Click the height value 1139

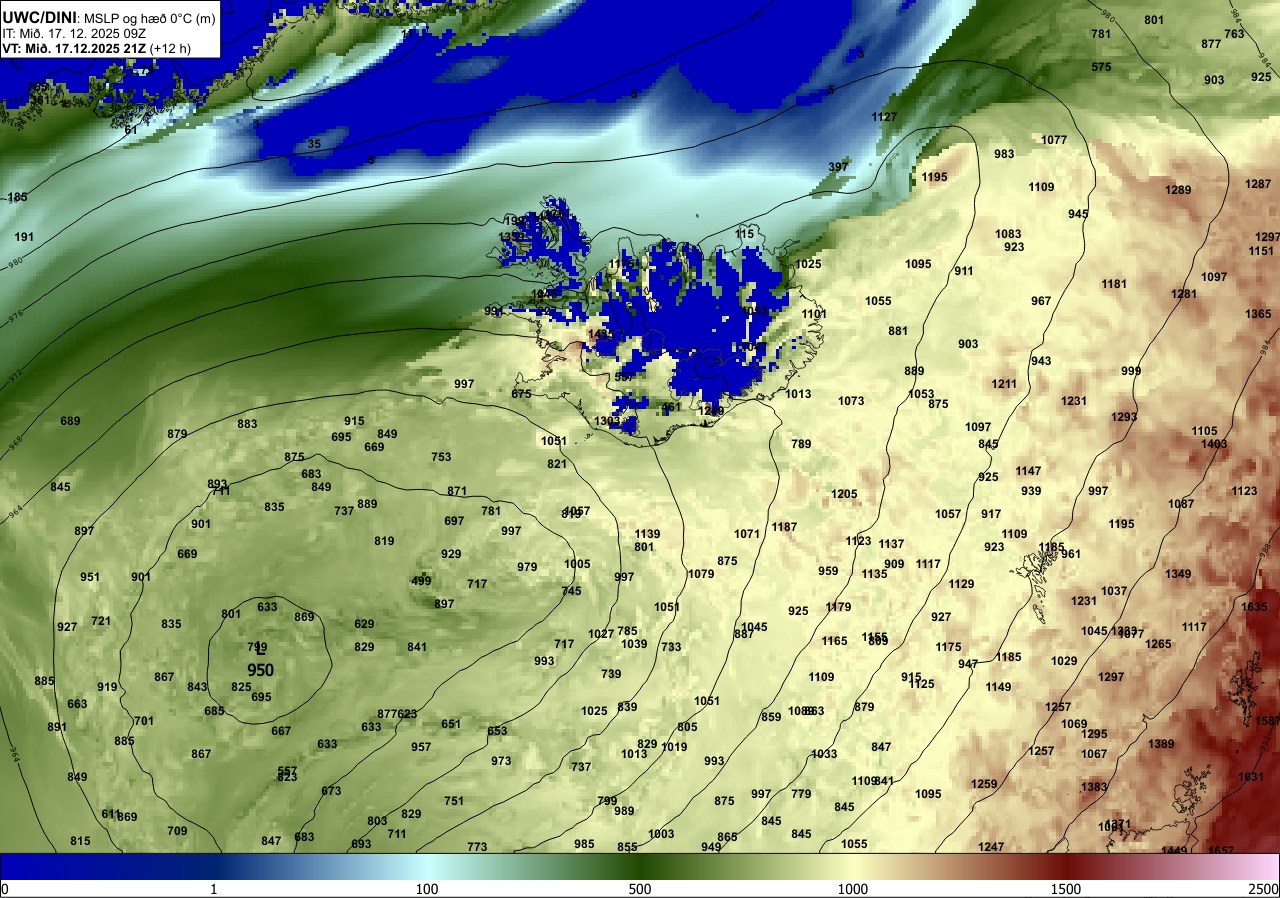[647, 534]
